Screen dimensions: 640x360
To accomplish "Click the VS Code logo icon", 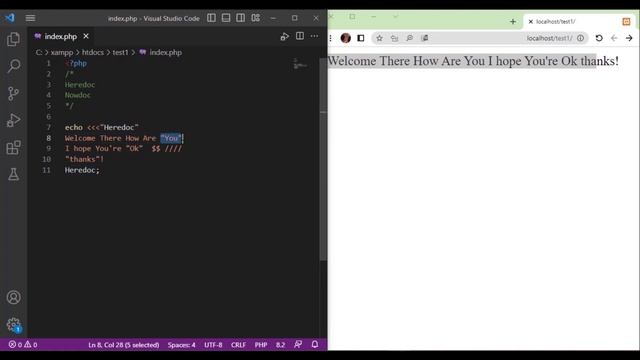I will click(10, 18).
